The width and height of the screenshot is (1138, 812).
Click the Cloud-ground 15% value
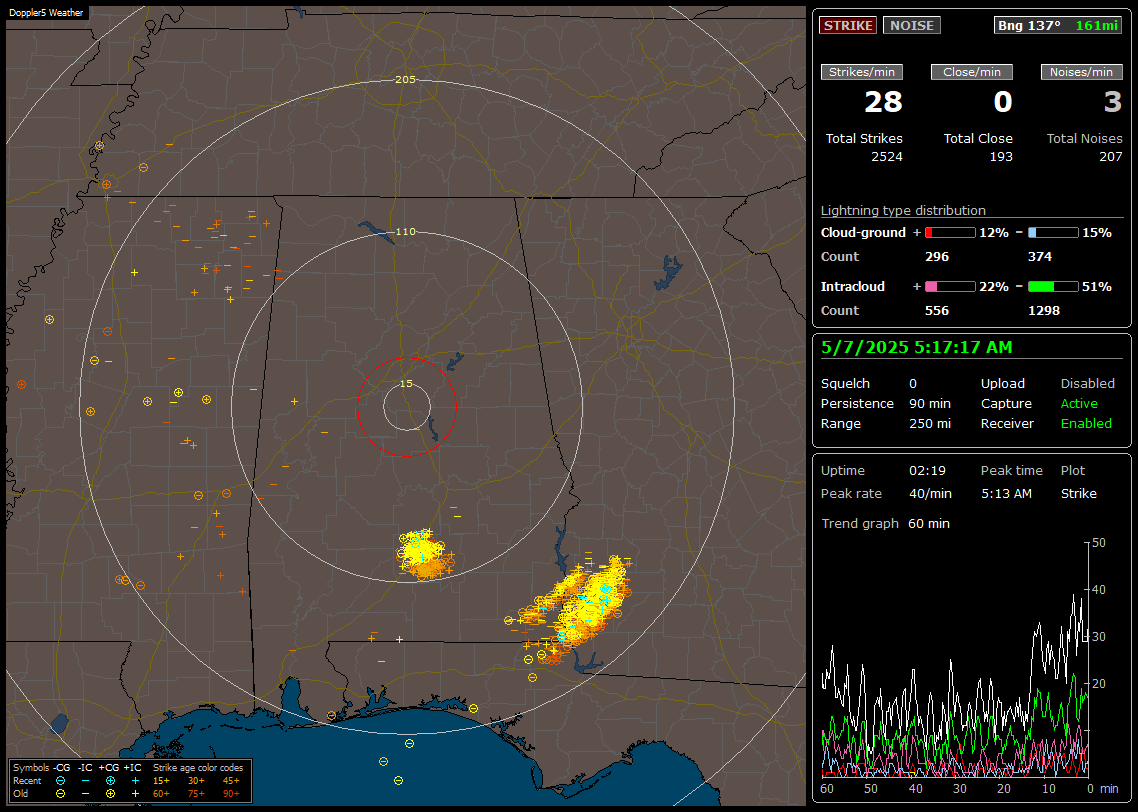[x=1097, y=233]
